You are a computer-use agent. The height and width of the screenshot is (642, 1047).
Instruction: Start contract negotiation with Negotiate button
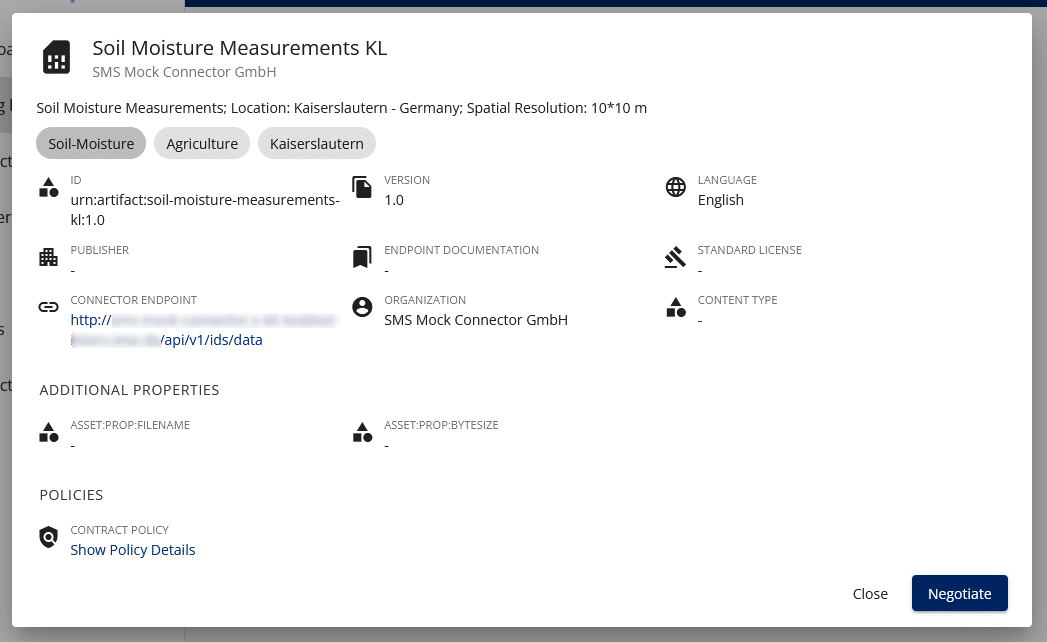click(960, 593)
